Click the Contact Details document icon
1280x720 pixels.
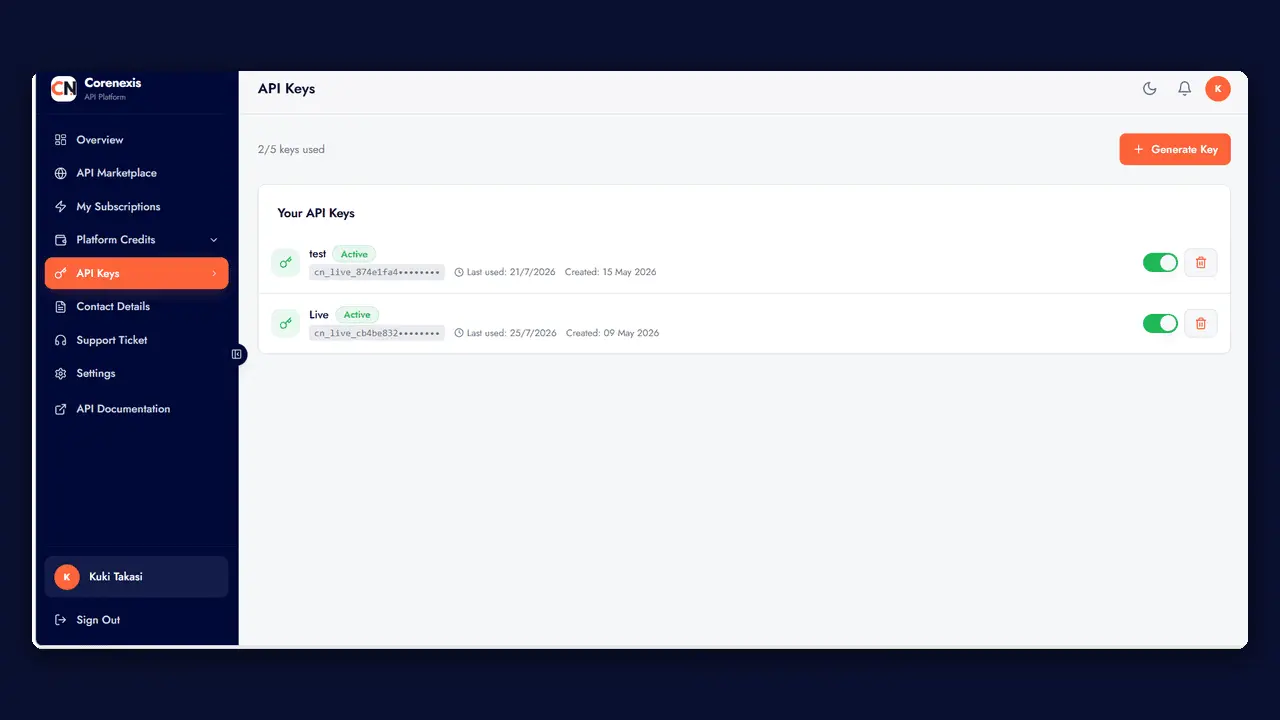pyautogui.click(x=61, y=307)
